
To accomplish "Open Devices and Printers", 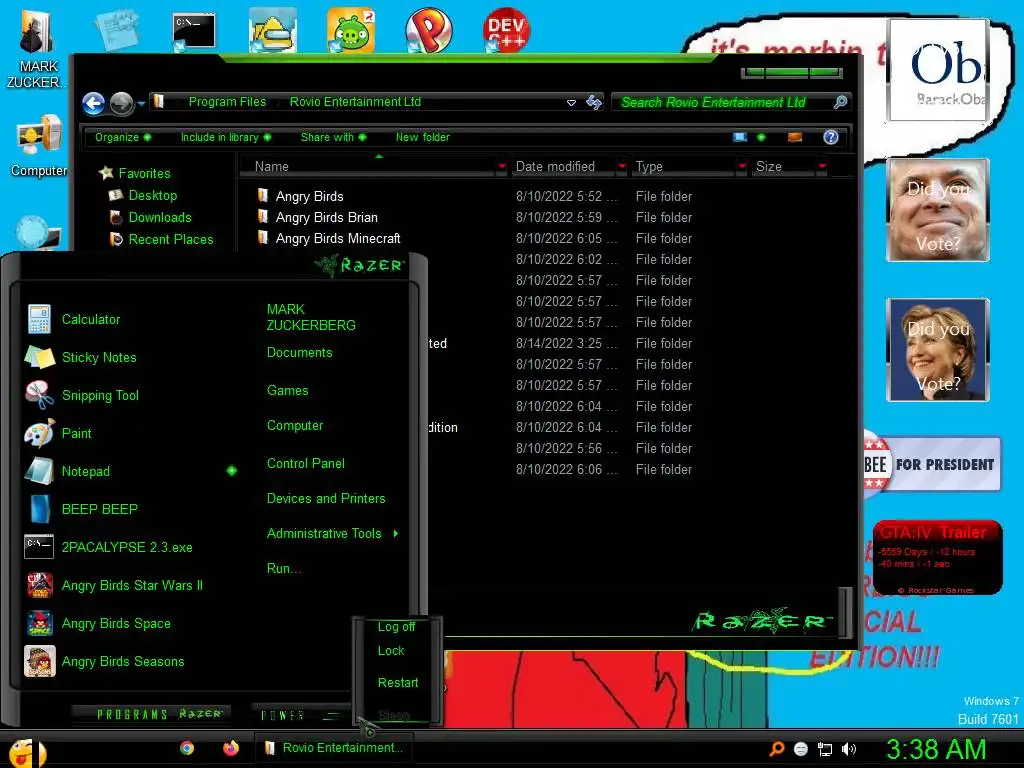I will [x=326, y=499].
